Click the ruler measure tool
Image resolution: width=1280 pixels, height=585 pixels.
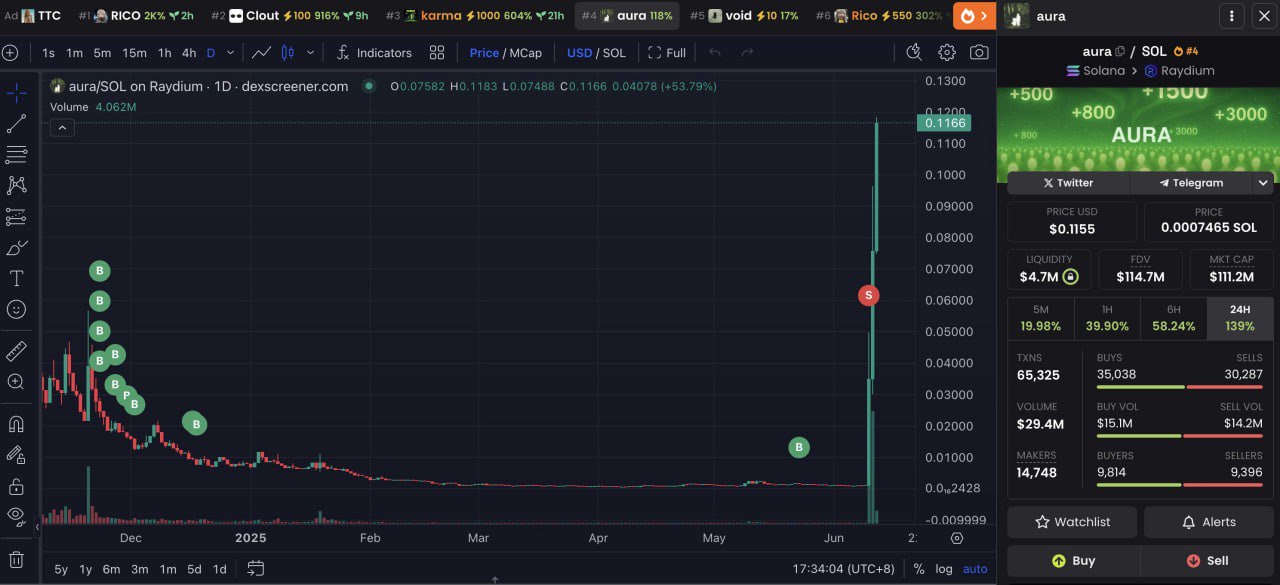[16, 351]
